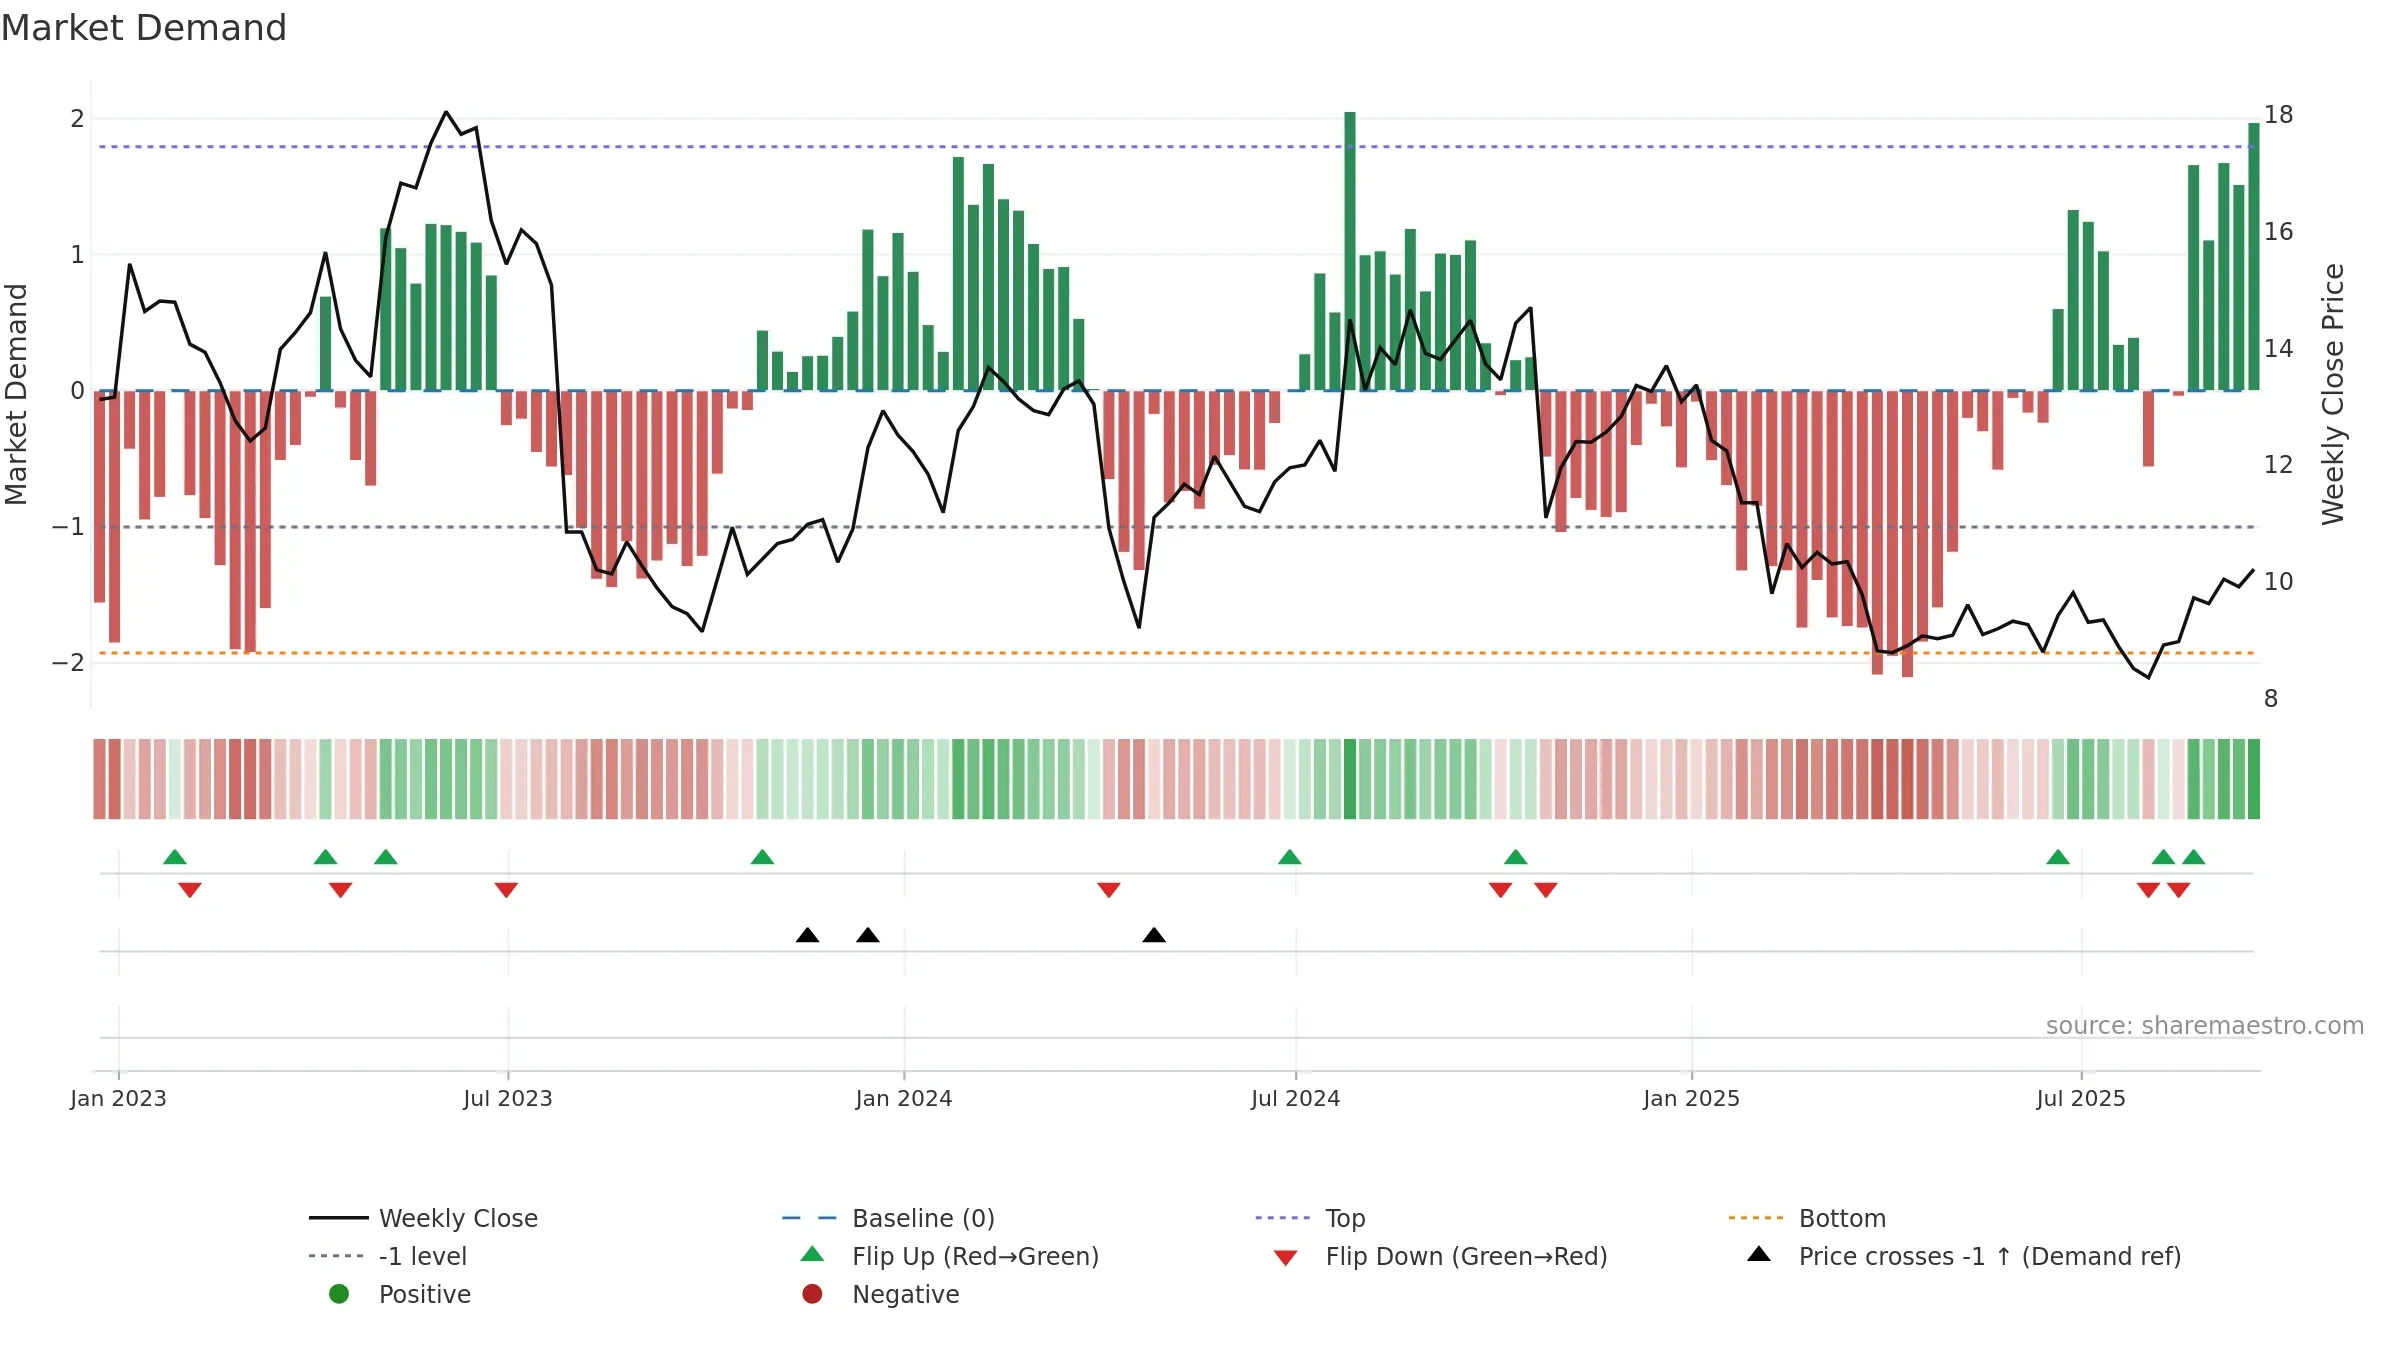
Task: Click the first flip-up marker near Jan 2023
Action: pyautogui.click(x=175, y=857)
